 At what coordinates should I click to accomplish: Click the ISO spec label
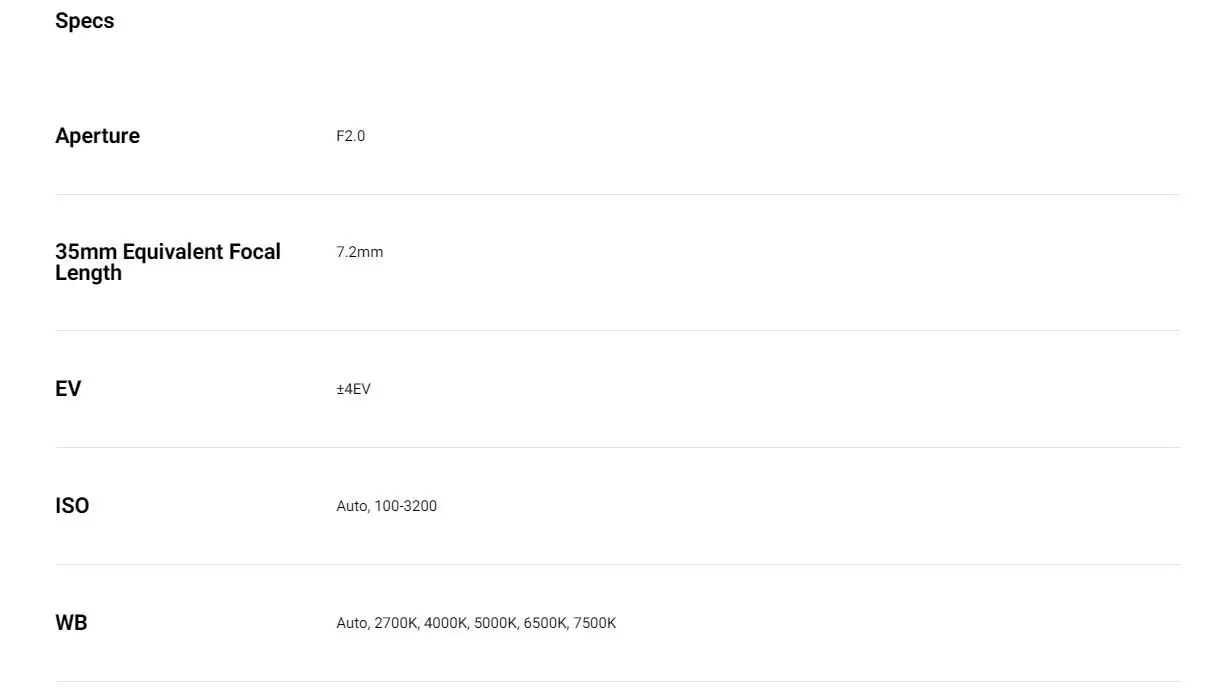(72, 506)
